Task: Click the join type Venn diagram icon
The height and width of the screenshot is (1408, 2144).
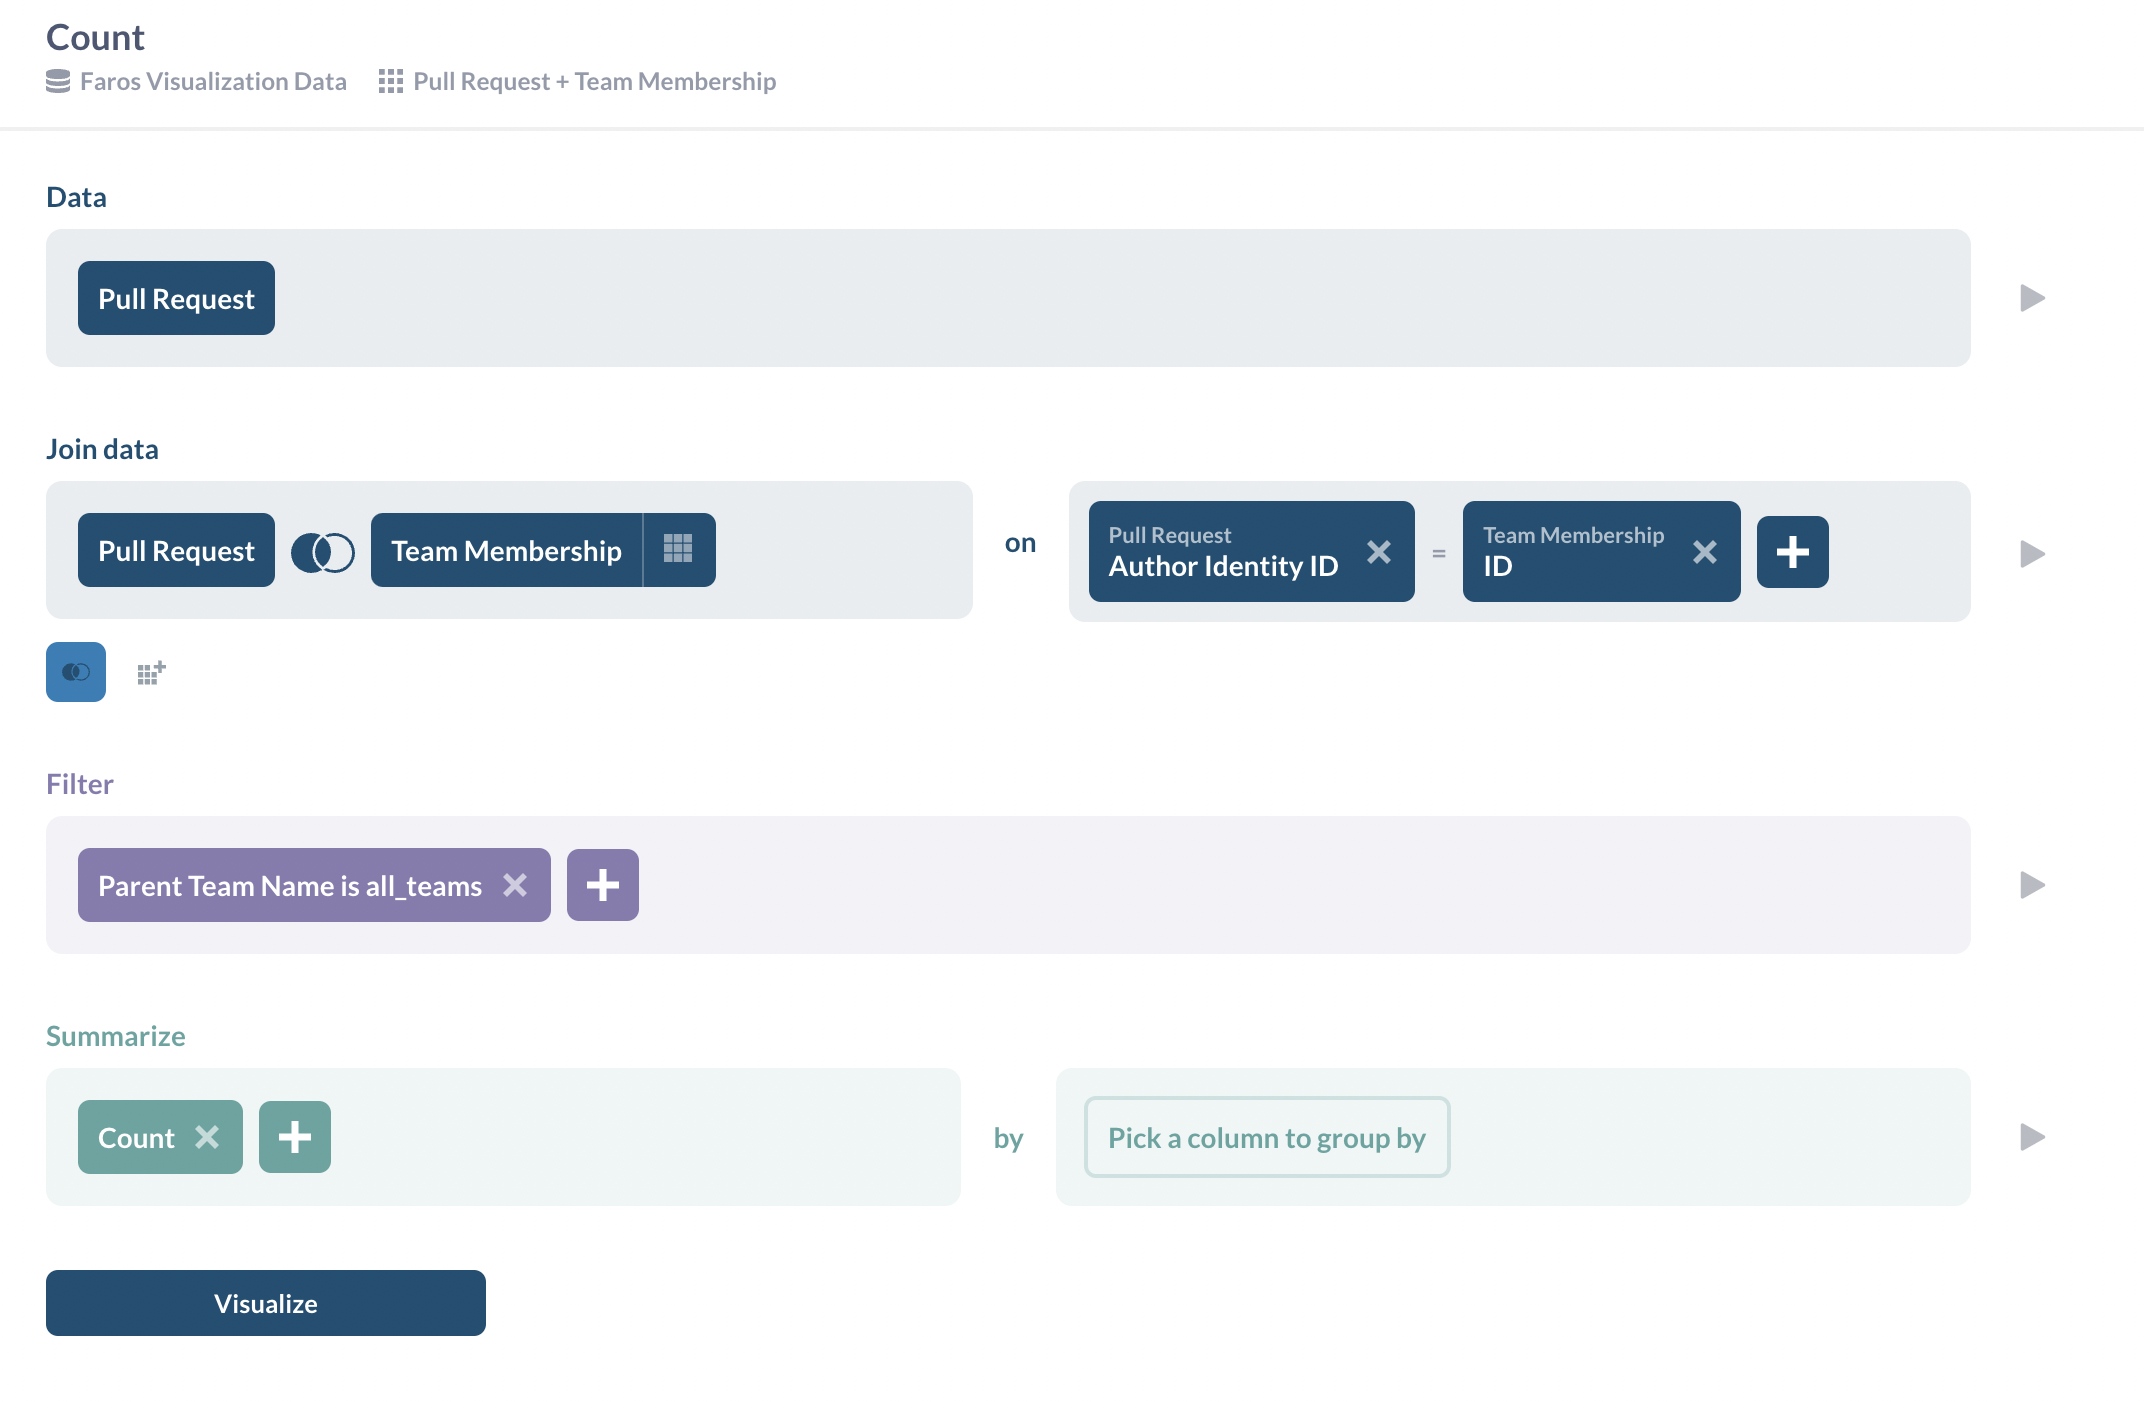Action: point(322,551)
